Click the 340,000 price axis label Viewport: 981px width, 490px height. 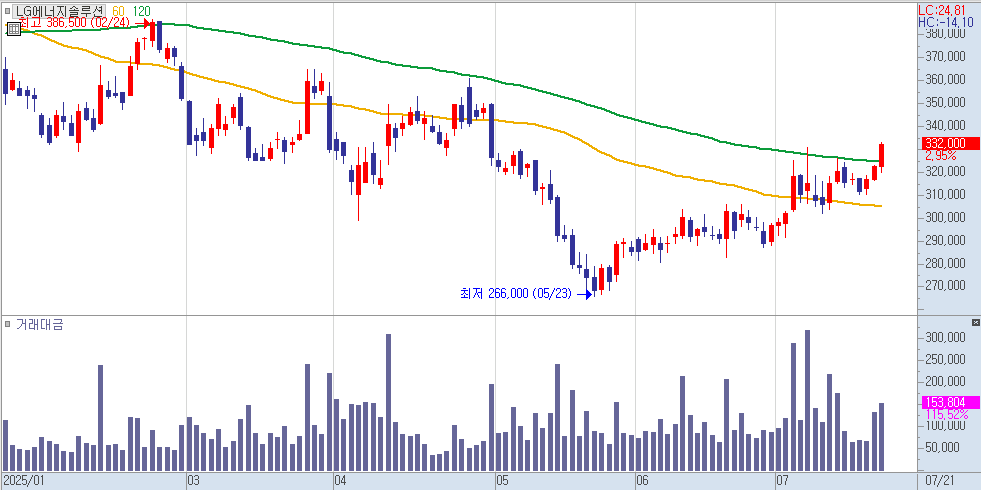(943, 126)
